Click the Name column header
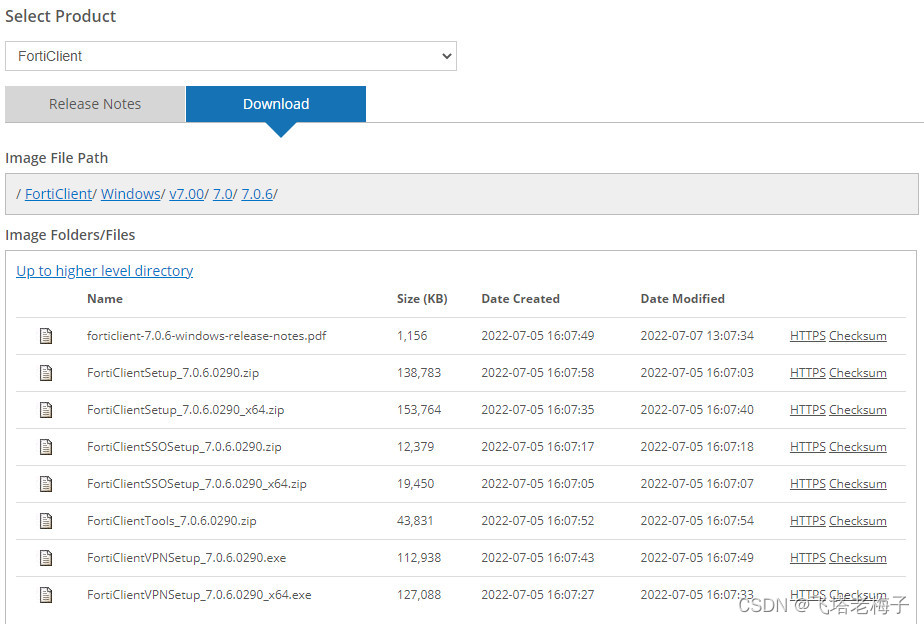 105,299
